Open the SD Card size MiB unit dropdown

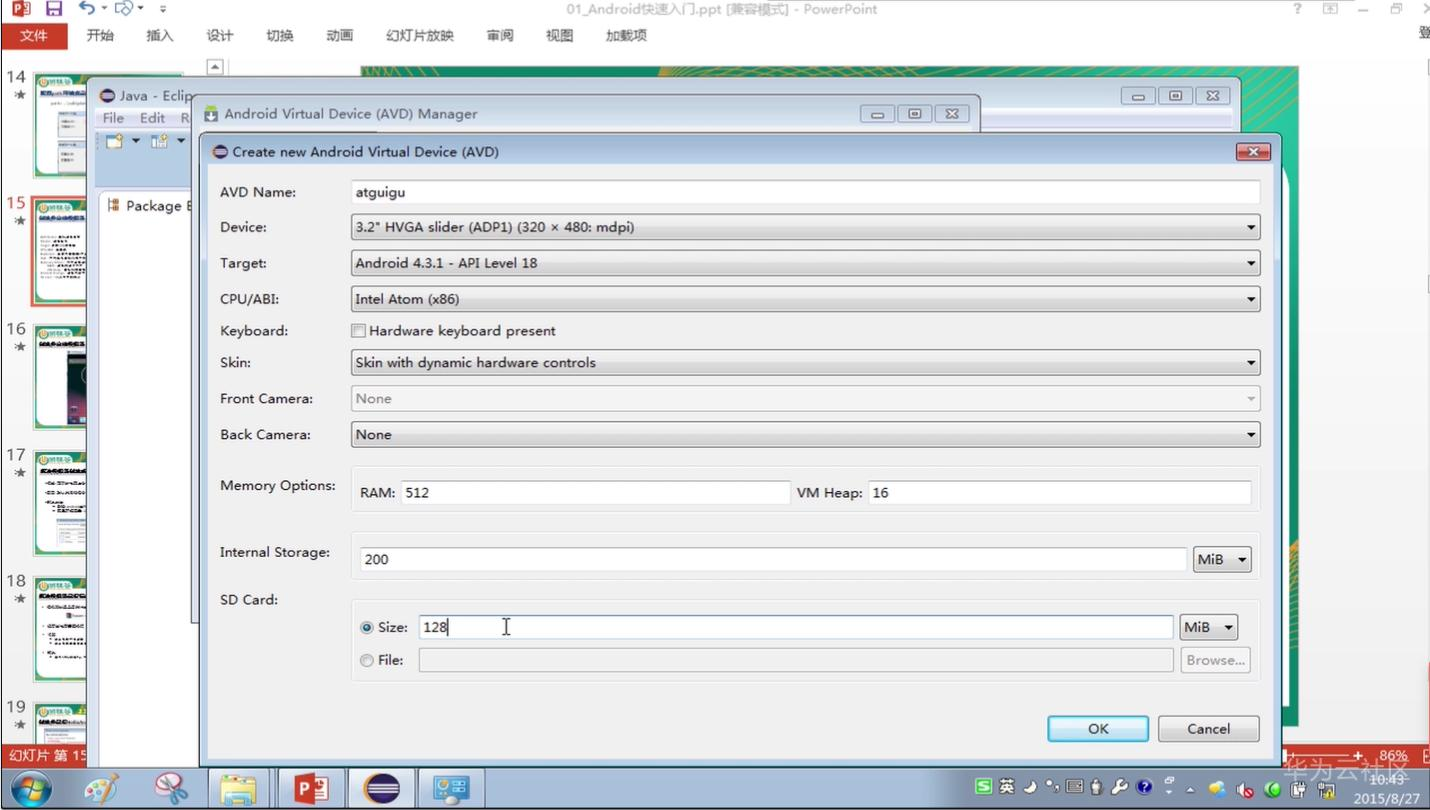coord(1208,627)
